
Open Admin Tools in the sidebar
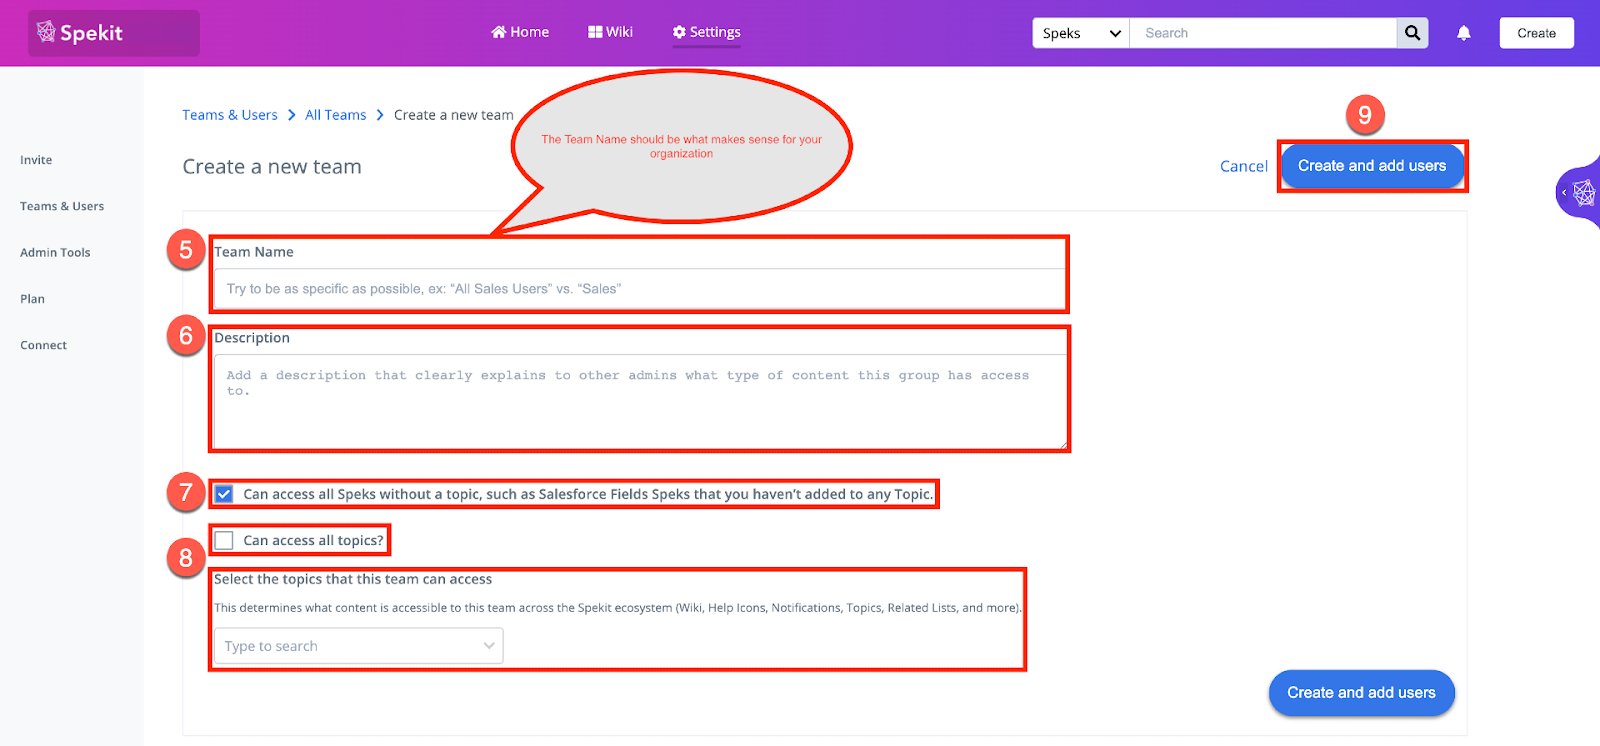(55, 253)
